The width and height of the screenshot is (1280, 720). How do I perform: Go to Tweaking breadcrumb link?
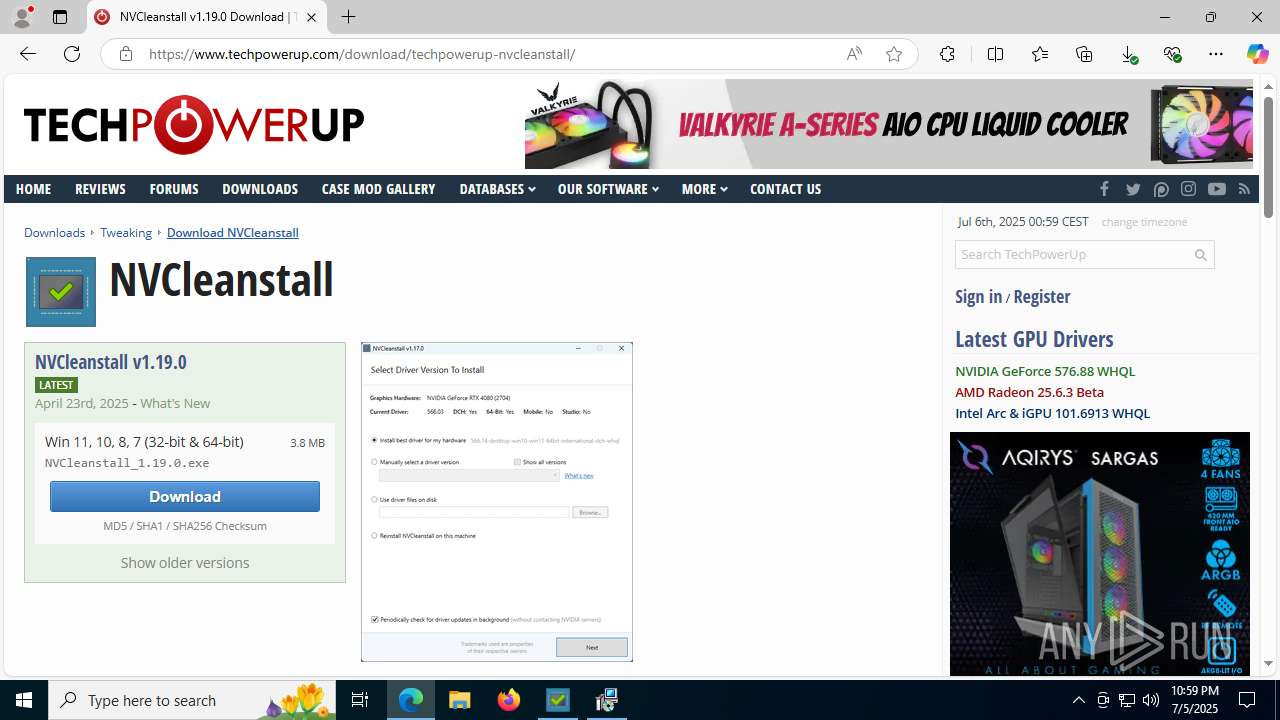pyautogui.click(x=126, y=232)
